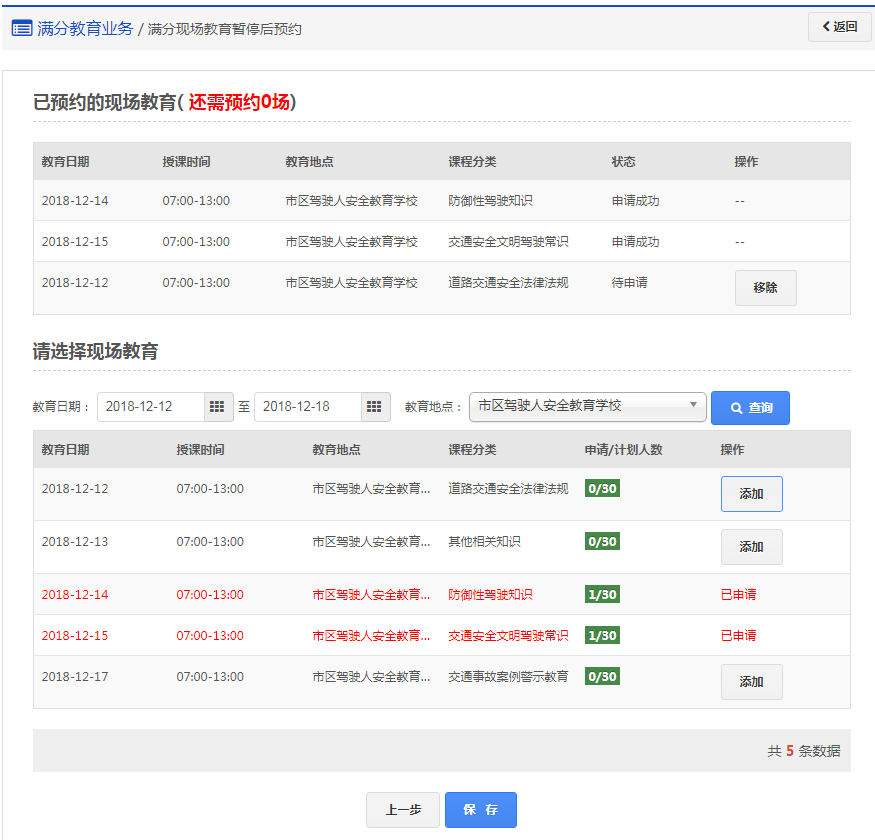
Task: Add the 2018-12-13 其他相关知识 course
Action: click(x=751, y=547)
